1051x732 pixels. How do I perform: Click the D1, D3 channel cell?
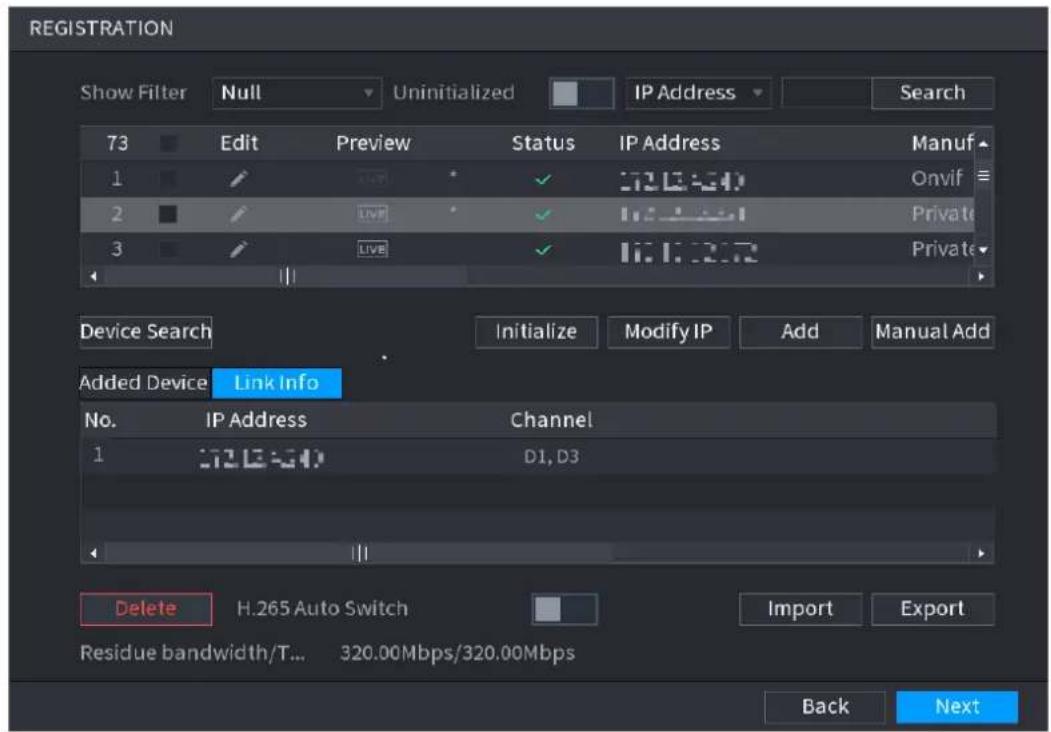[x=551, y=456]
